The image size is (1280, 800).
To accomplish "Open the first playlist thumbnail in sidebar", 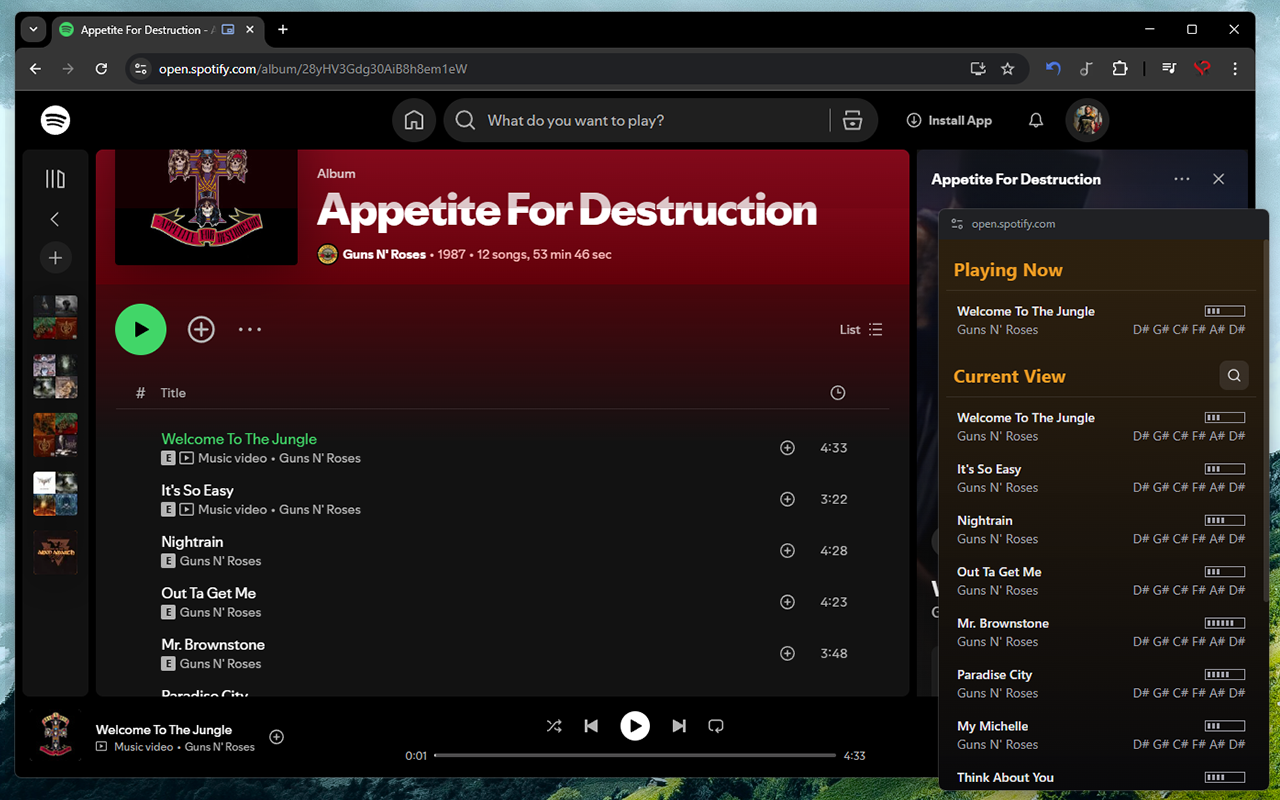I will coord(55,316).
